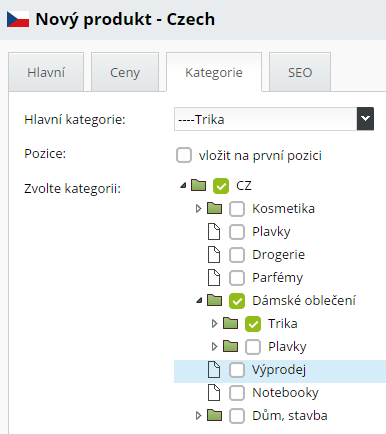Image resolution: width=386 pixels, height=434 pixels.
Task: Click the Czech flag icon
Action: pos(18,19)
